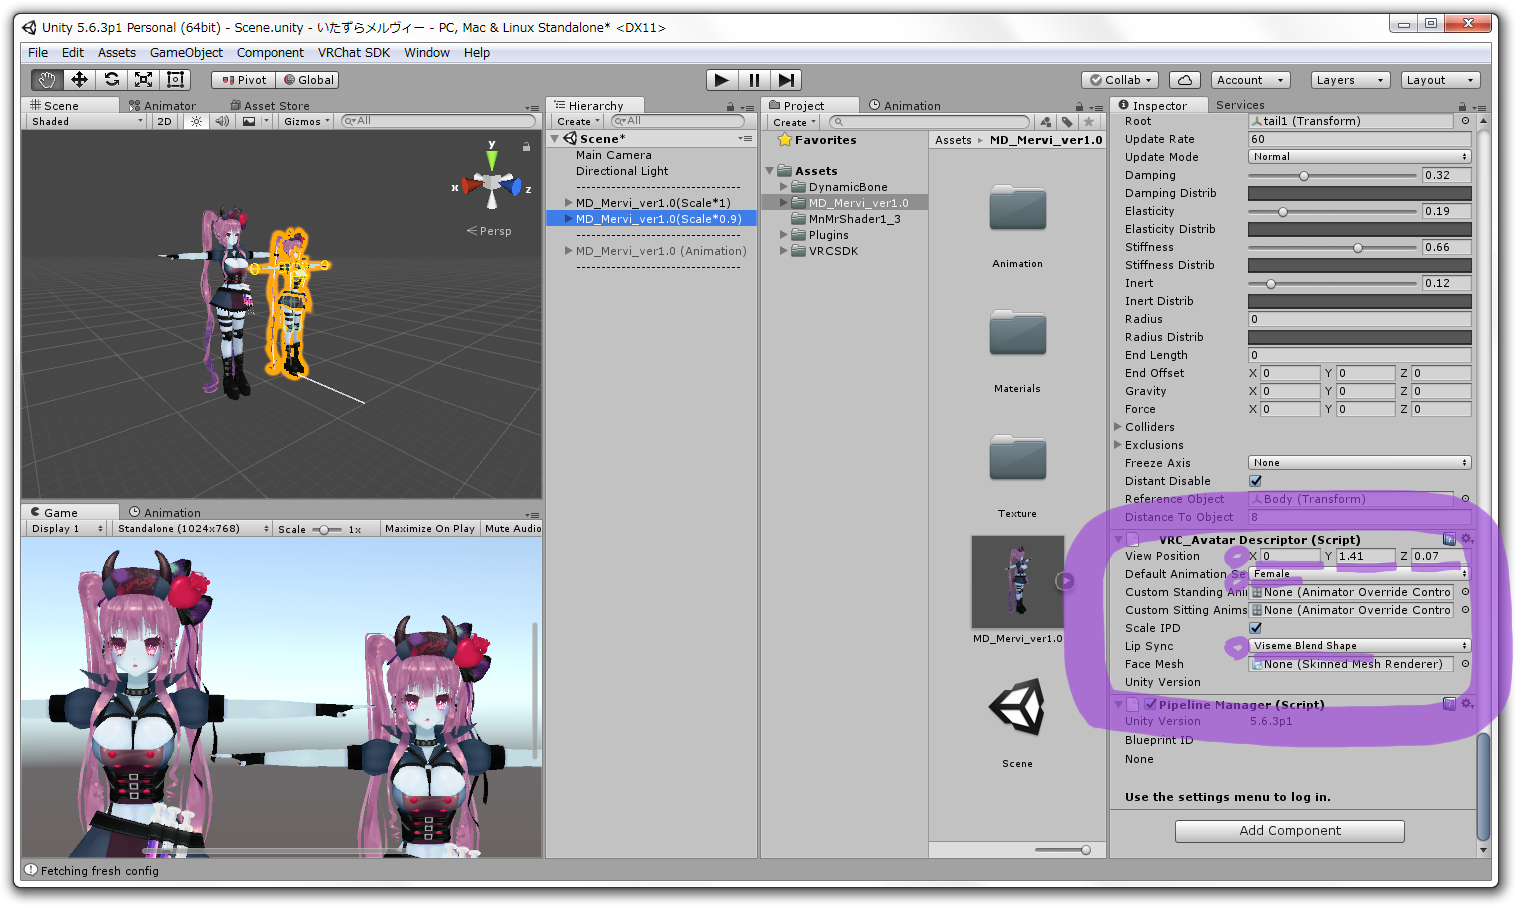Image resolution: width=1516 pixels, height=905 pixels.
Task: Select the Rotate tool
Action: [x=111, y=80]
